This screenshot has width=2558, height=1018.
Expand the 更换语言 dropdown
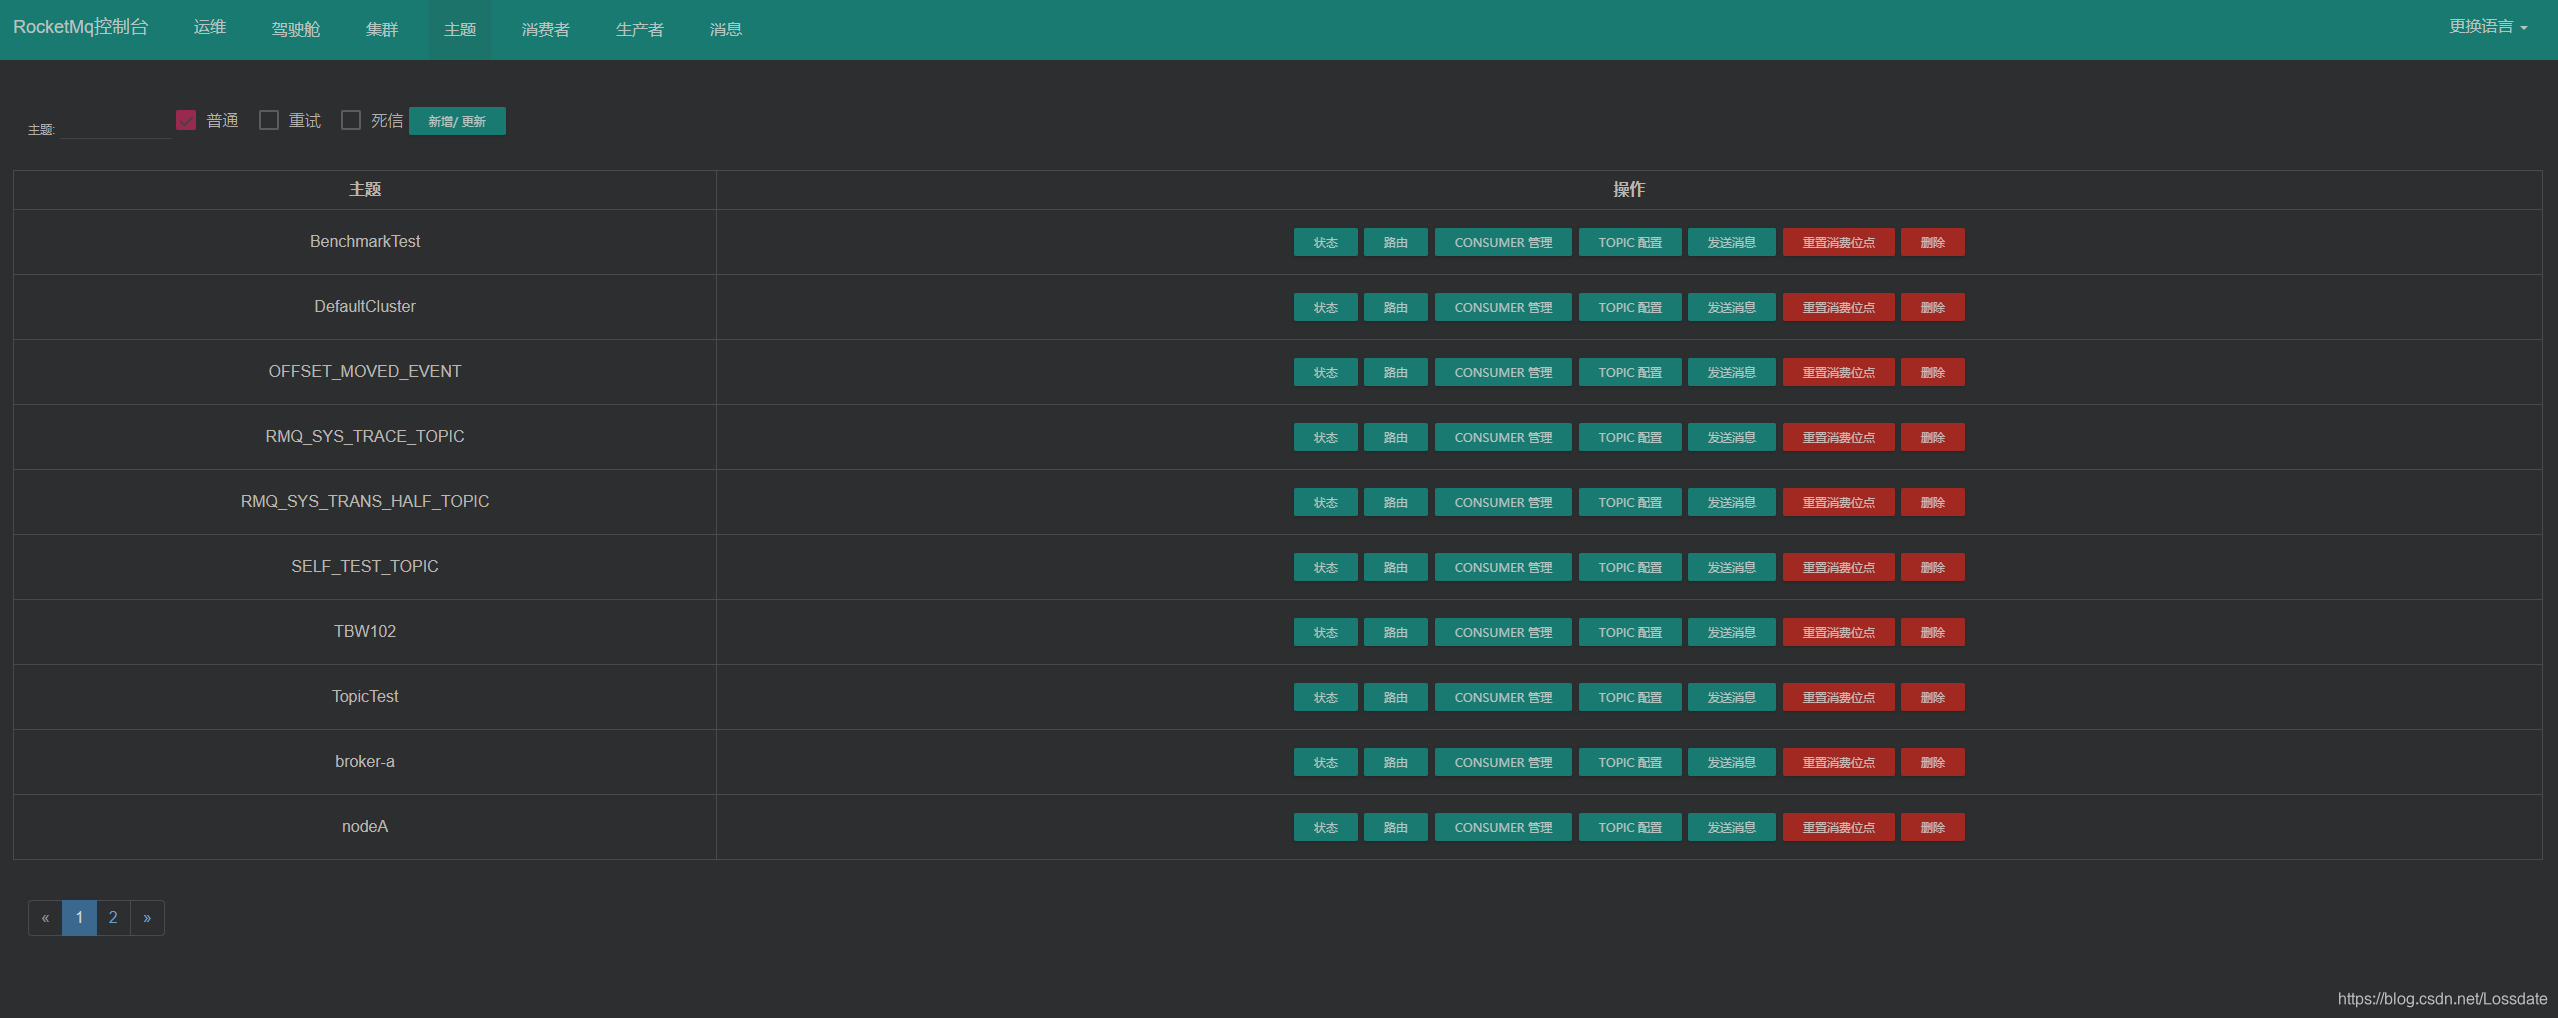coord(2488,27)
